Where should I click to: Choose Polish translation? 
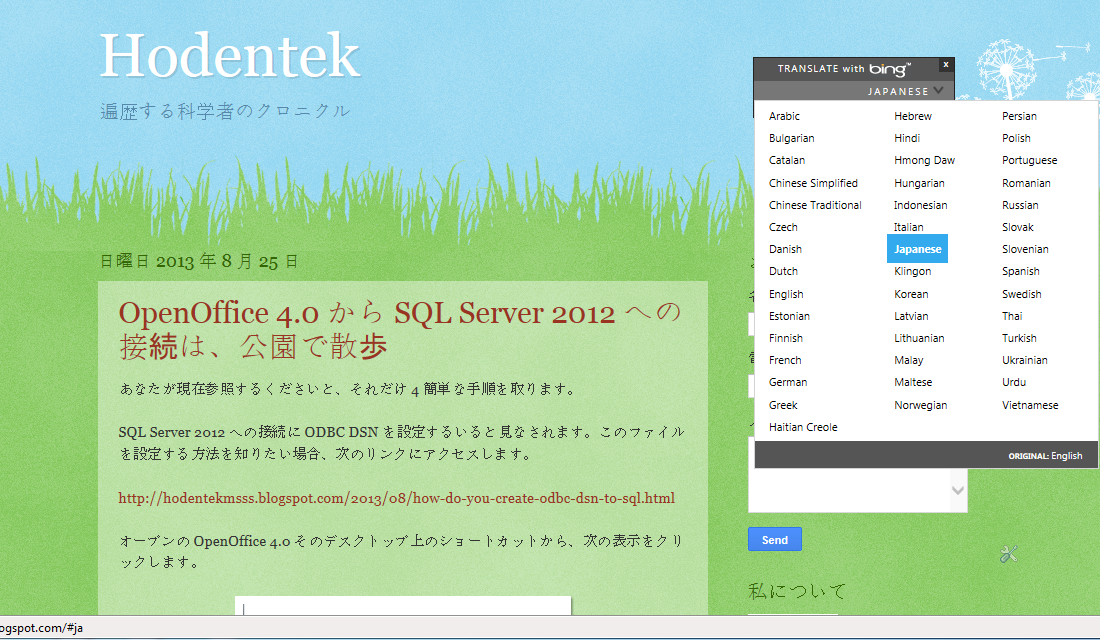[x=1017, y=138]
